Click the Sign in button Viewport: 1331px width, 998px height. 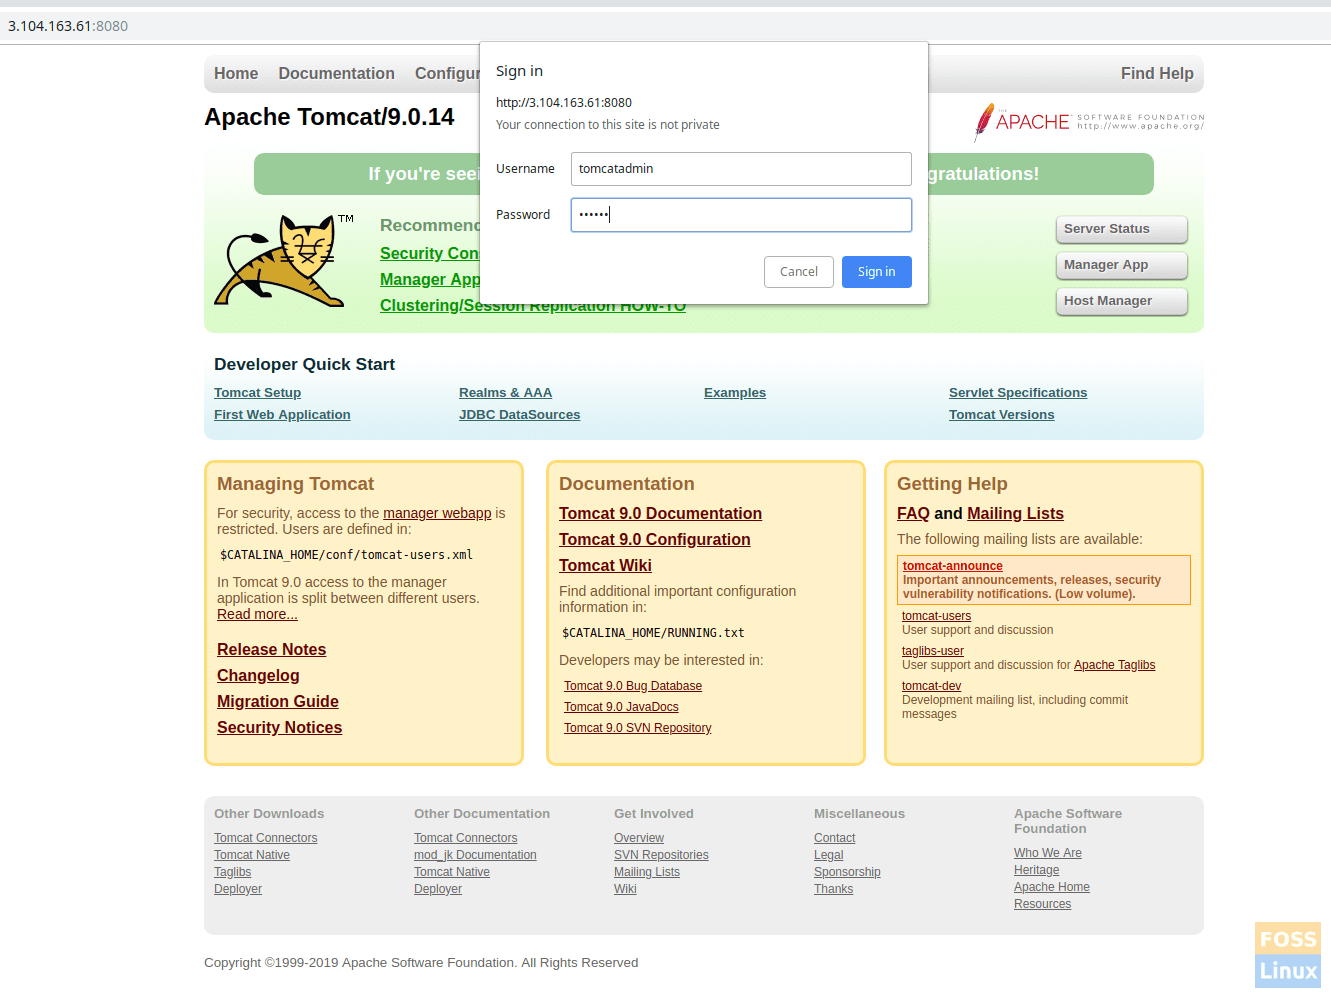tap(876, 272)
